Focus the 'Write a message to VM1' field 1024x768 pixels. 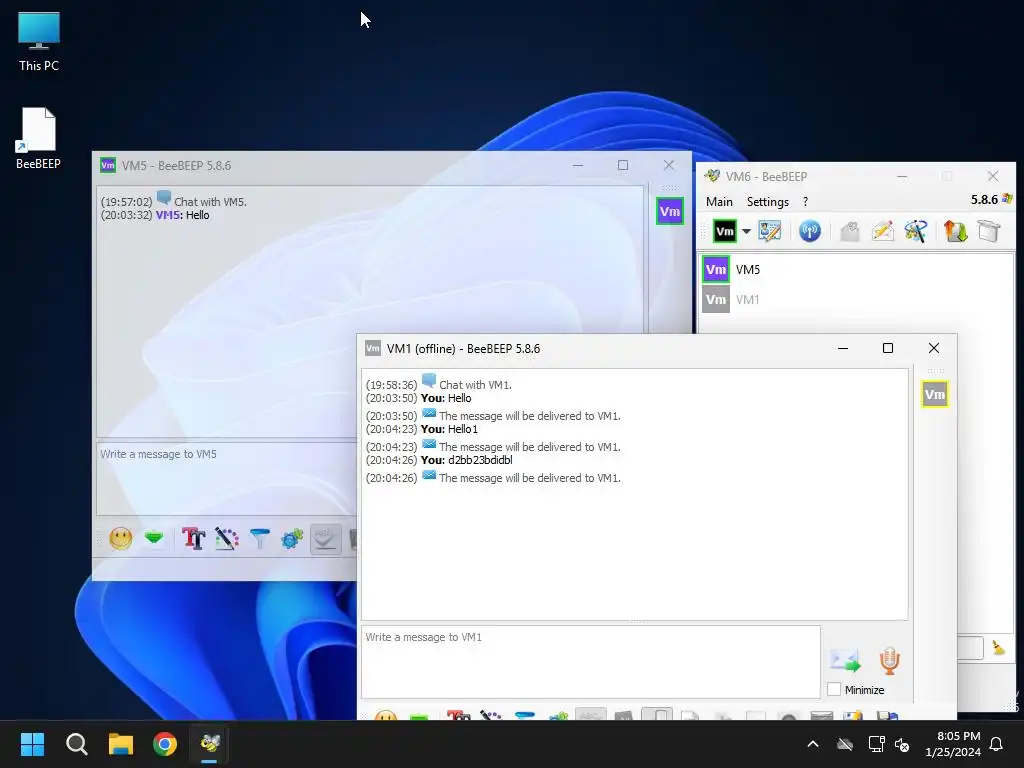(590, 662)
